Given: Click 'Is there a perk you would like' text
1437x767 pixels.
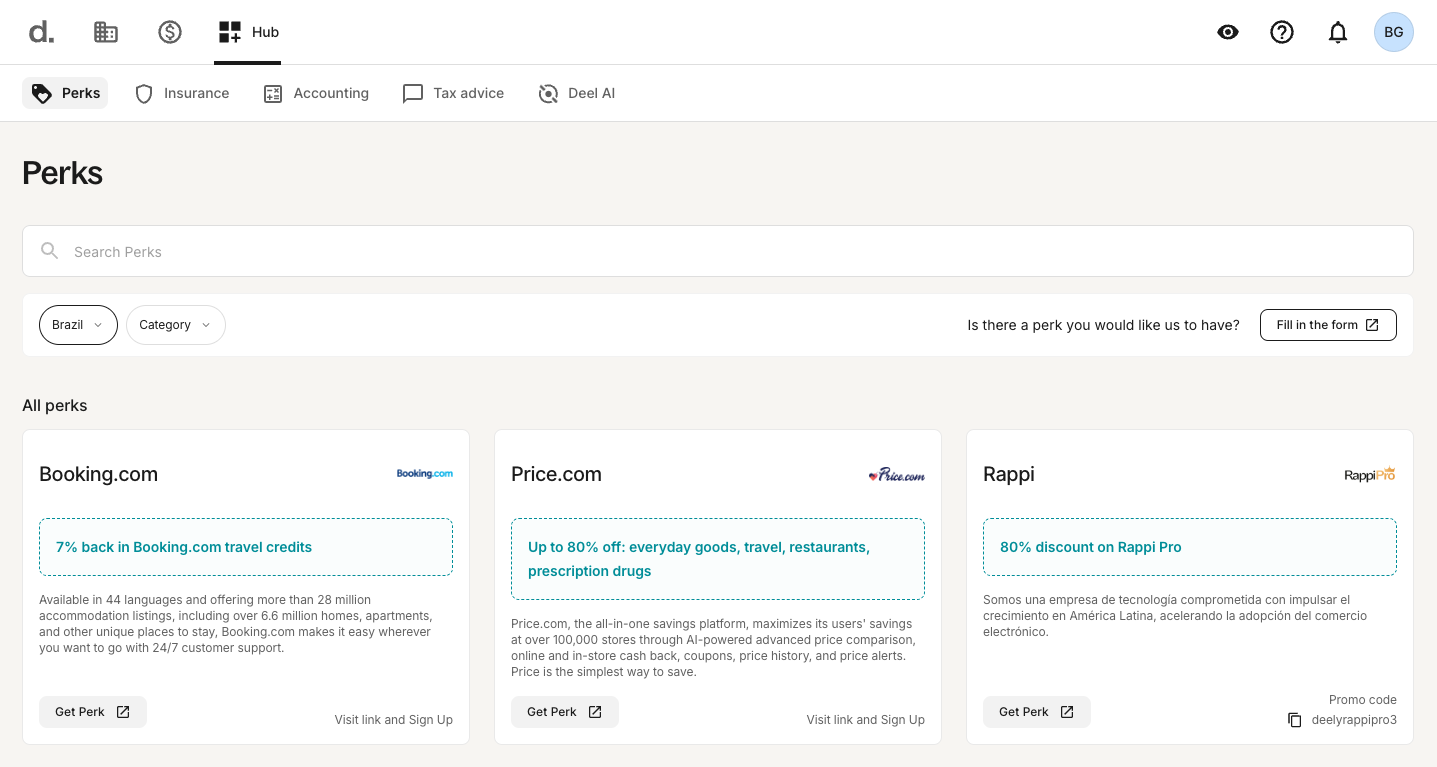Looking at the screenshot, I should tap(1104, 325).
